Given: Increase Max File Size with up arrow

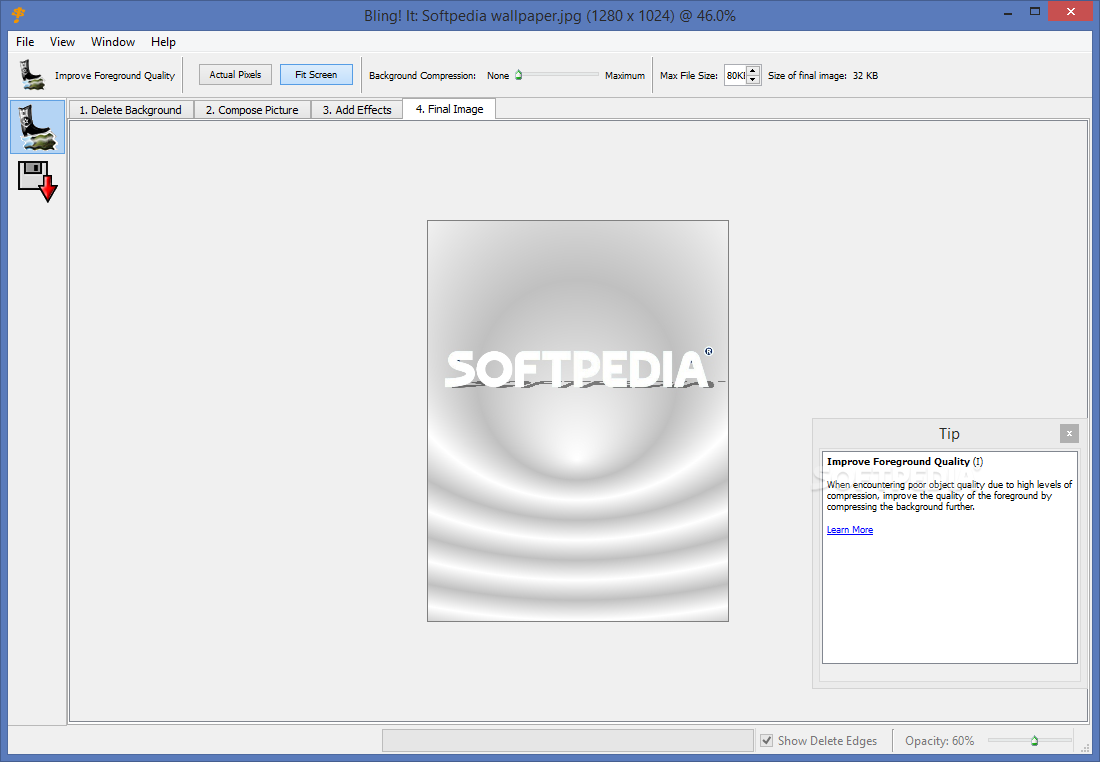Looking at the screenshot, I should (x=753, y=71).
